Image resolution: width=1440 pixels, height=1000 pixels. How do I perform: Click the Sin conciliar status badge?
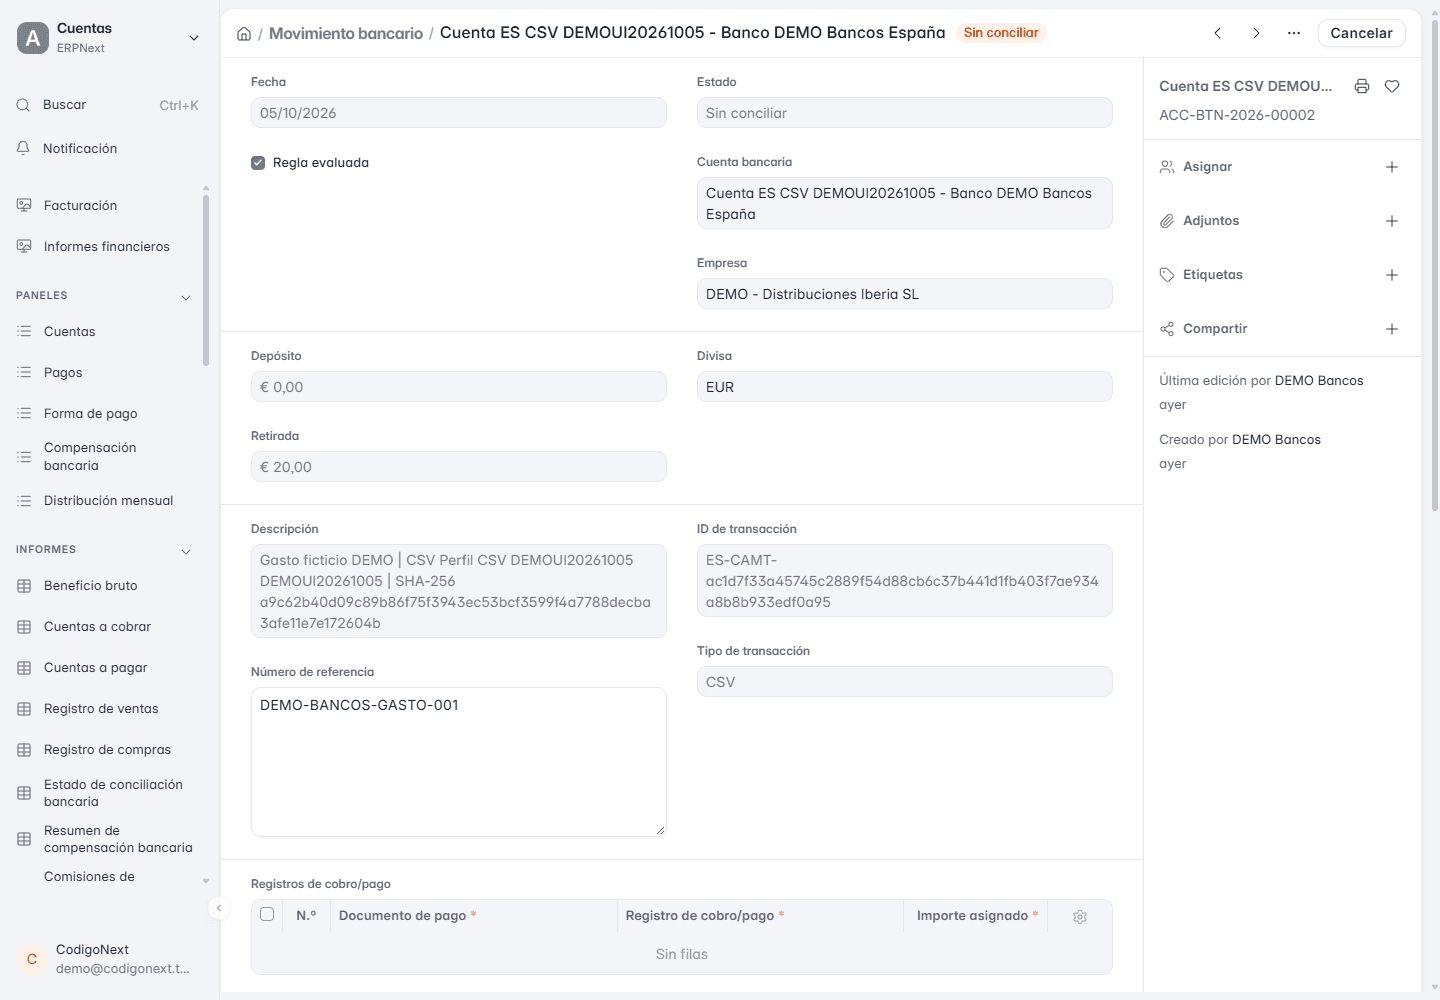[1001, 33]
